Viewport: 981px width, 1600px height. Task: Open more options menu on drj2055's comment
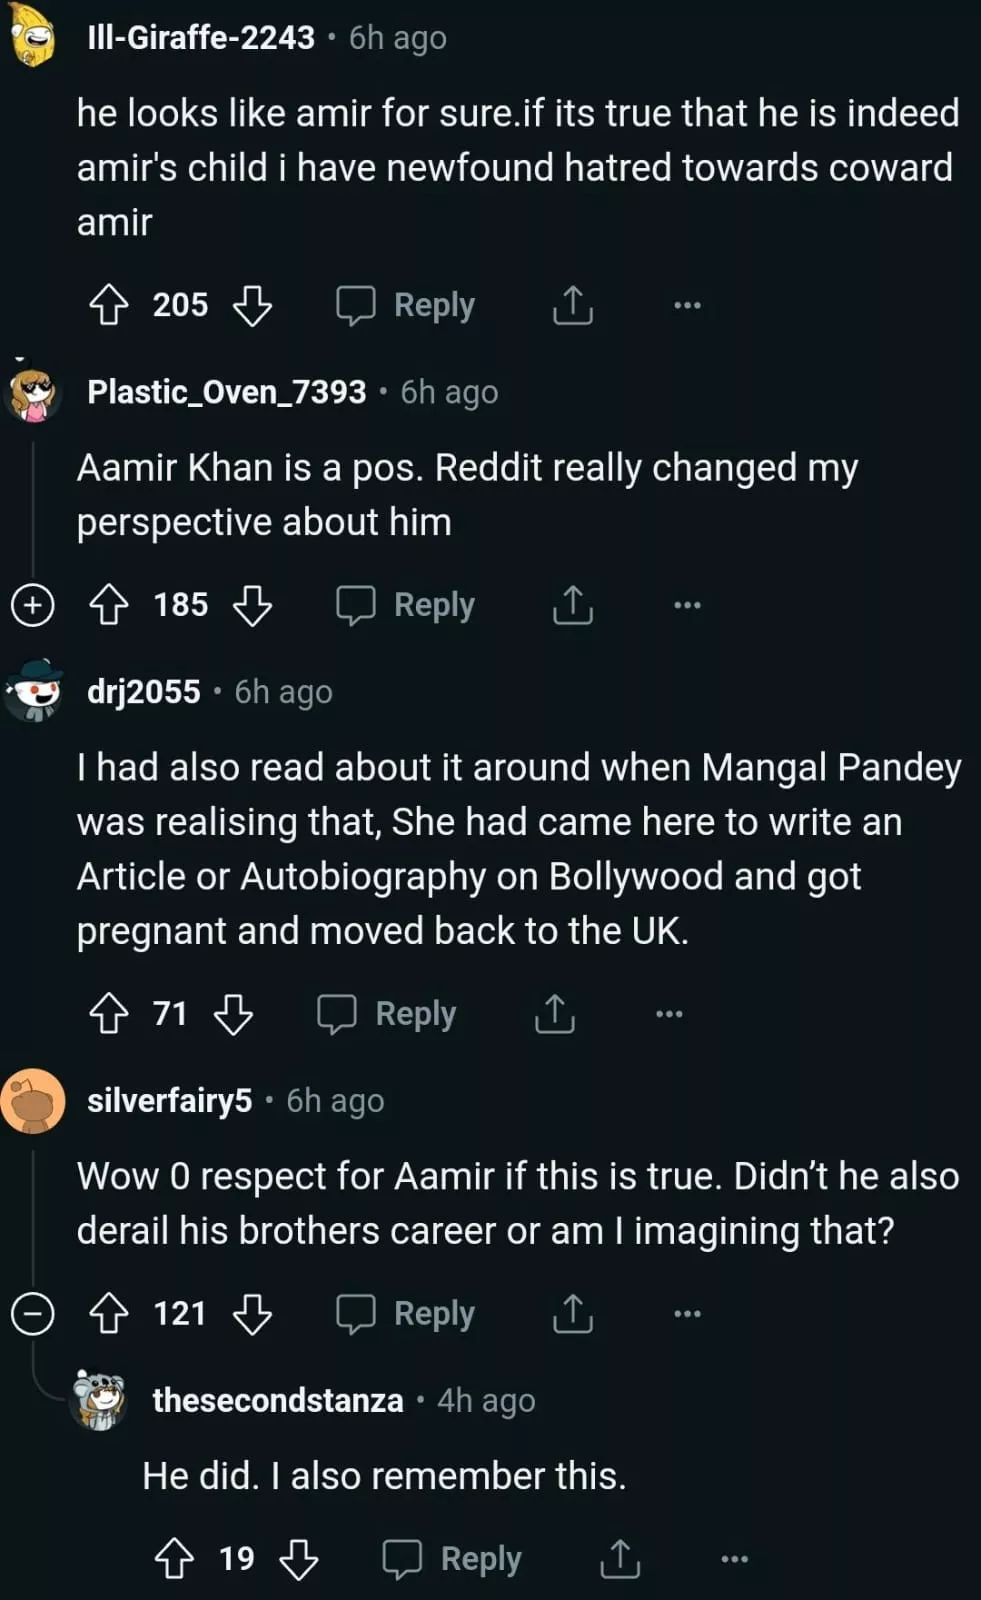point(668,1014)
